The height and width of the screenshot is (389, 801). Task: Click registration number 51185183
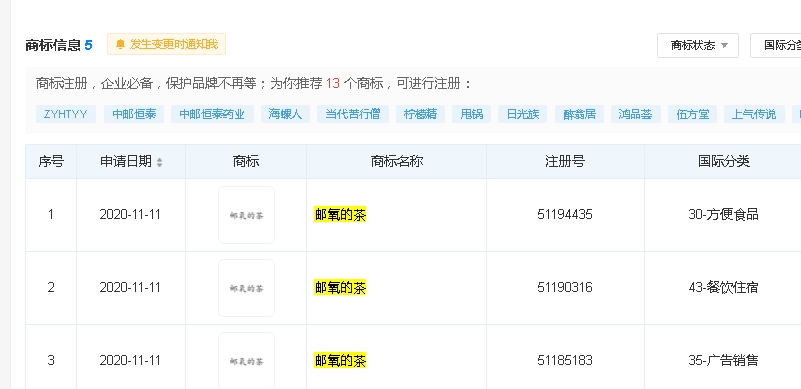point(564,361)
